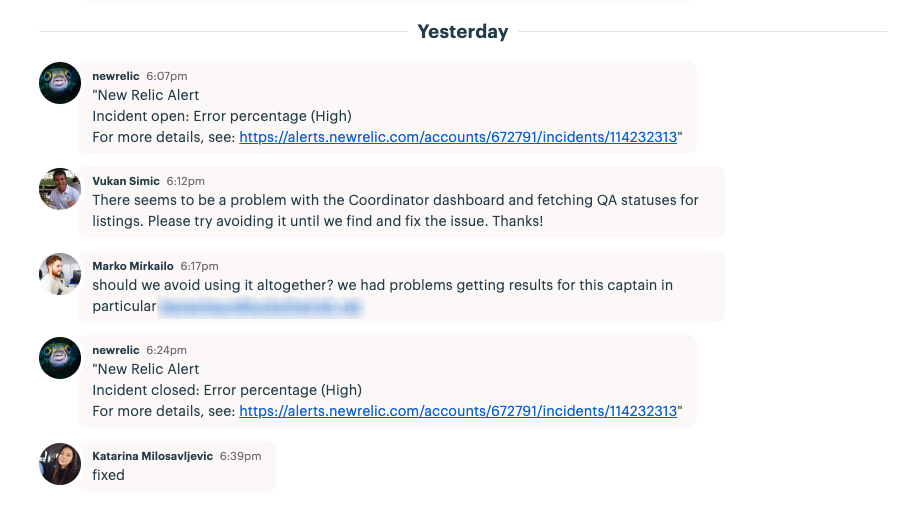Select Katarina's 'fixed' message bubble
922x508 pixels.
point(177,466)
